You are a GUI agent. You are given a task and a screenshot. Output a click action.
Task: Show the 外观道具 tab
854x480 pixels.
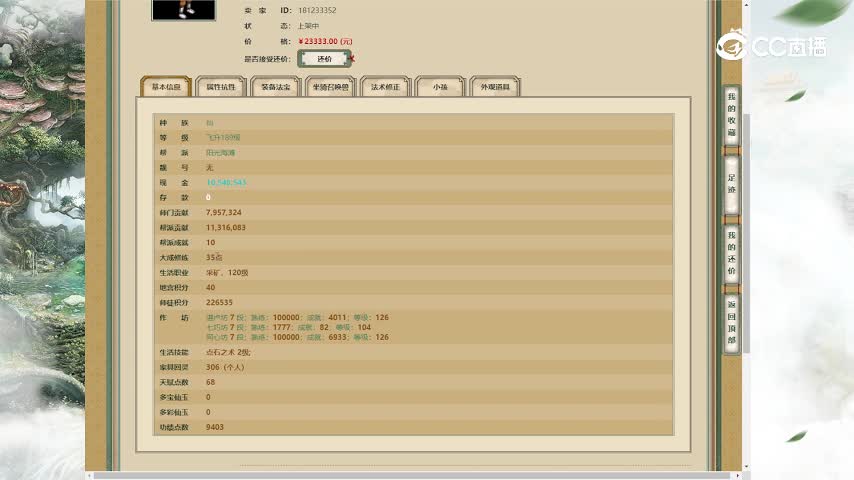pos(495,87)
